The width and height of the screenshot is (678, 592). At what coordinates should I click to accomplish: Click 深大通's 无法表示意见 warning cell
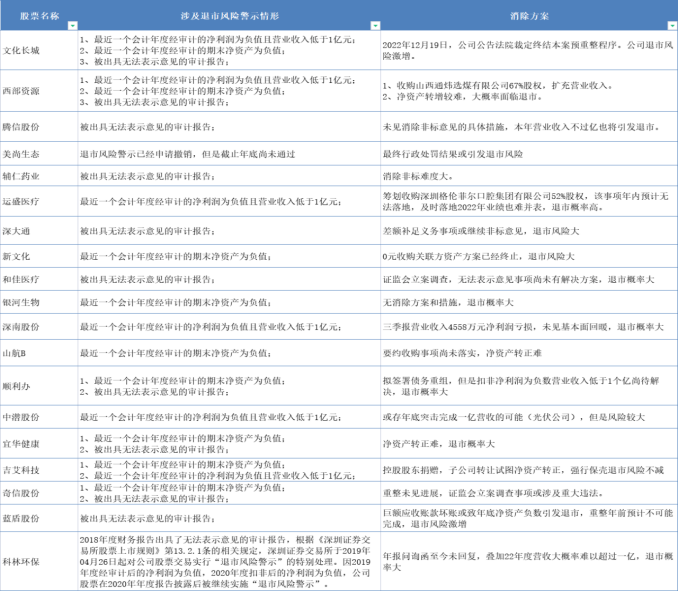click(x=229, y=231)
